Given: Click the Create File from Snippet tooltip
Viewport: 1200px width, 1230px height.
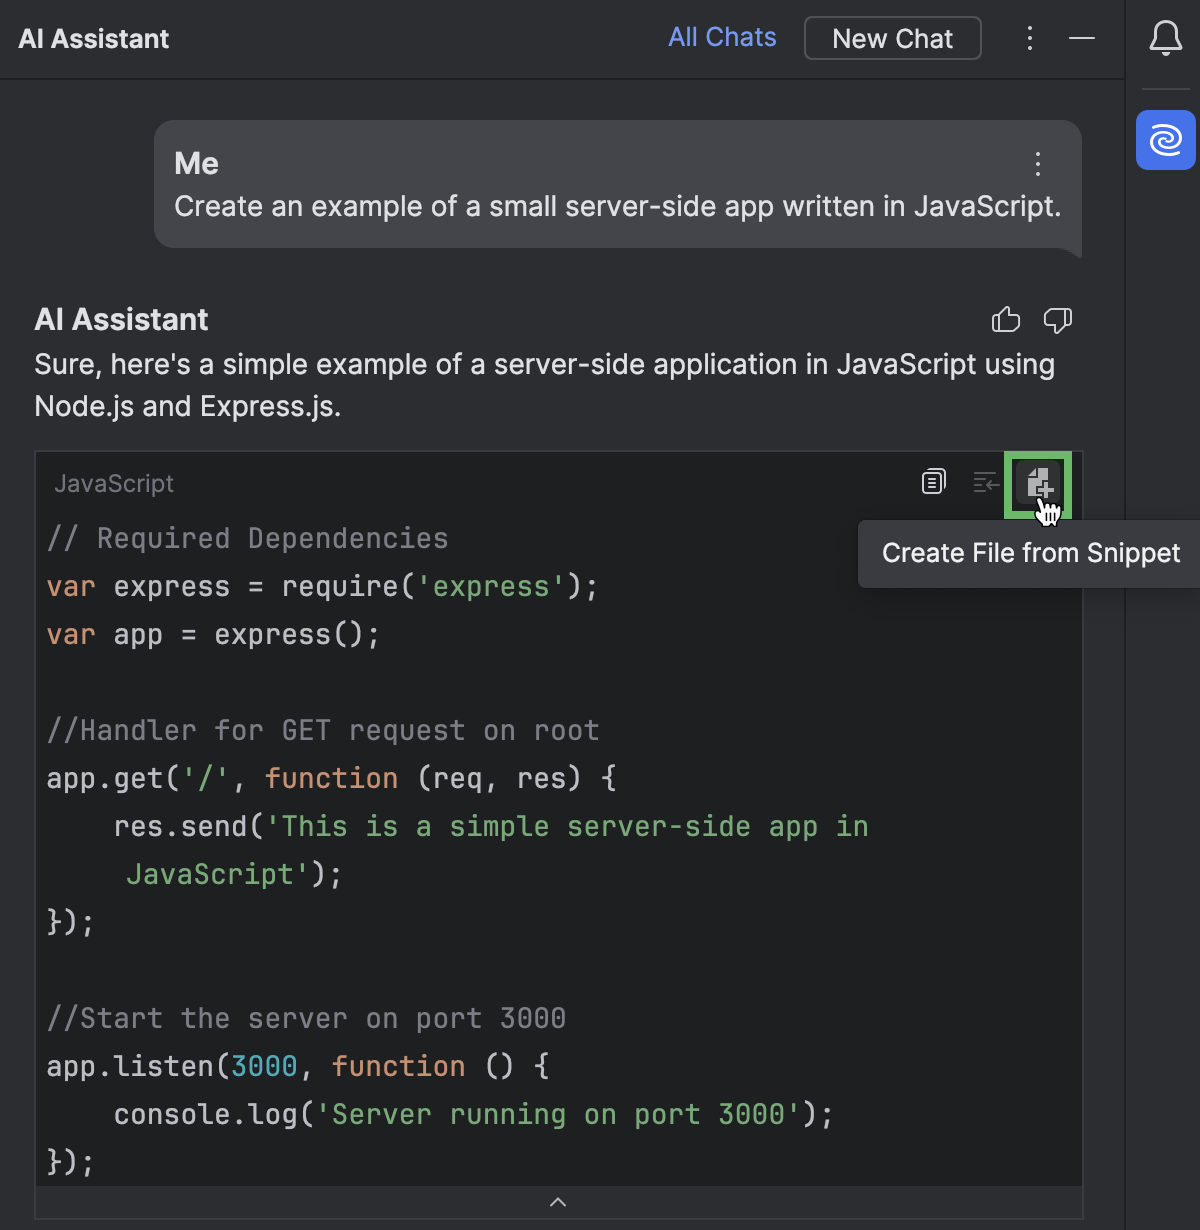Looking at the screenshot, I should click(1030, 554).
